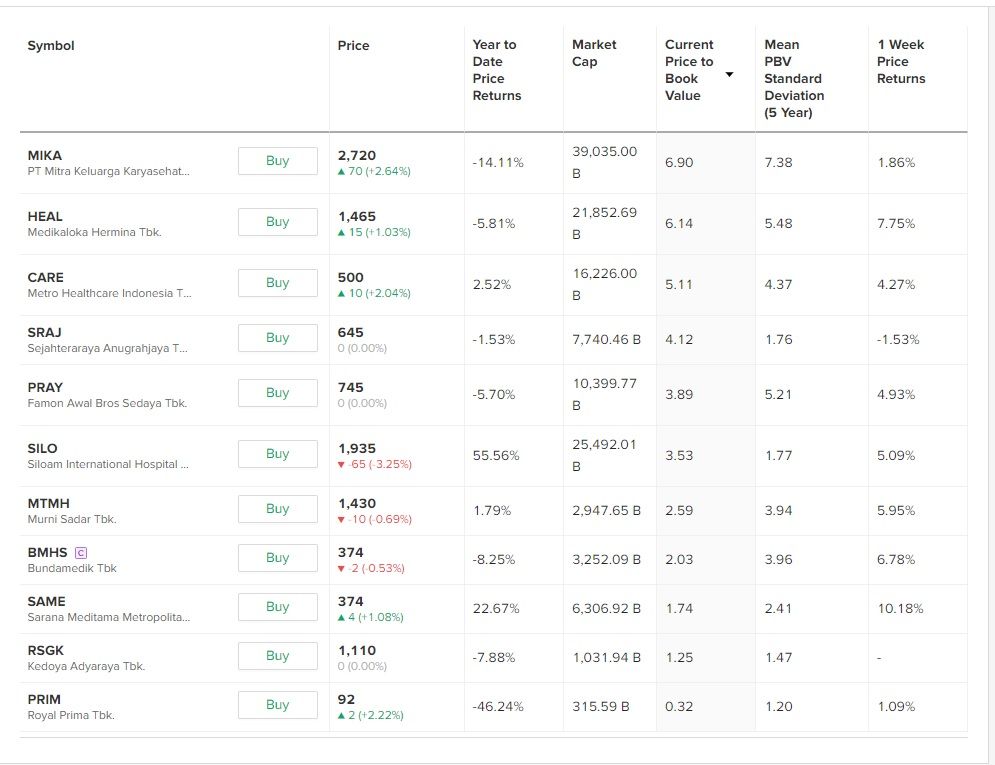Click PRIM market cap 315.59 B

(x=600, y=707)
